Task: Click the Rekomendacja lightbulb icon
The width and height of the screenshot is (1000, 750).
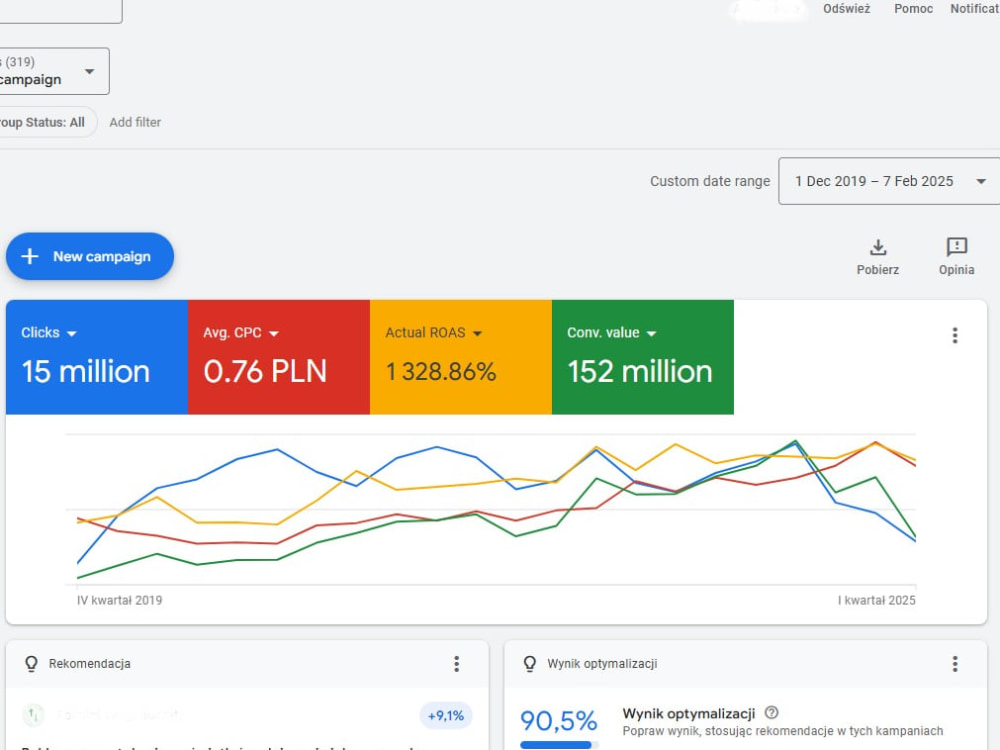Action: (31, 664)
